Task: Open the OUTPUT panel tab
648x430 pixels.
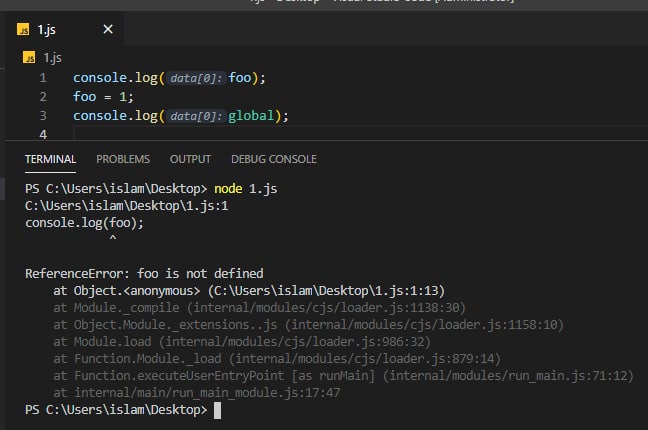Action: coord(190,159)
